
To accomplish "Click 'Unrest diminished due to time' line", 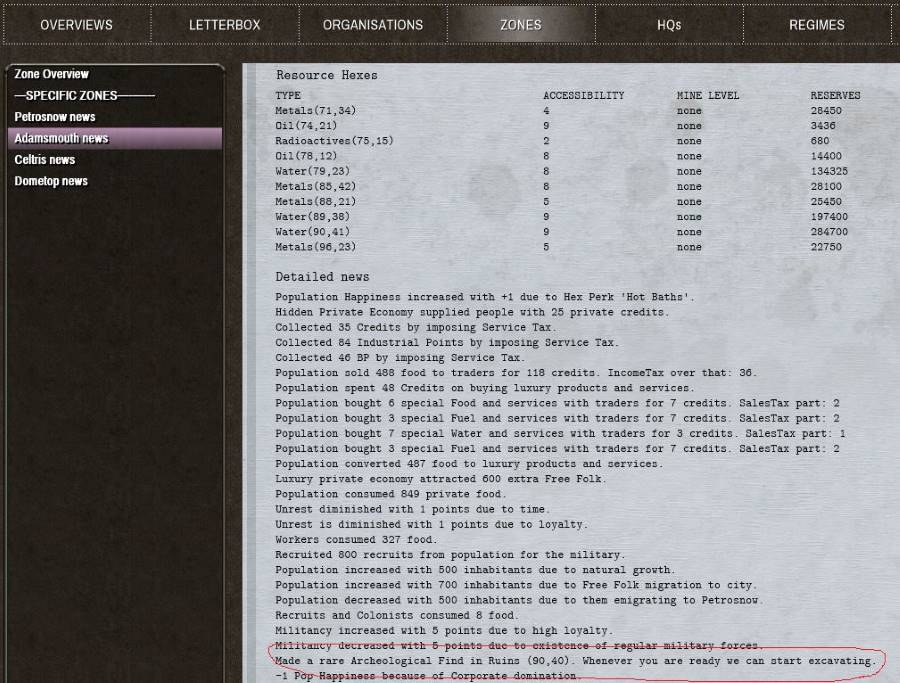I will (412, 509).
